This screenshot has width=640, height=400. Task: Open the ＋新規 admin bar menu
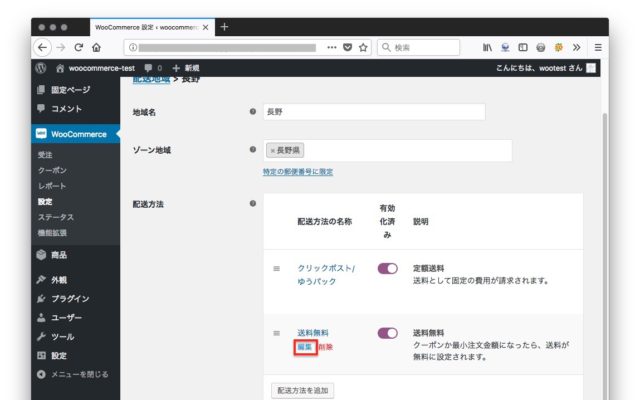tap(186, 68)
